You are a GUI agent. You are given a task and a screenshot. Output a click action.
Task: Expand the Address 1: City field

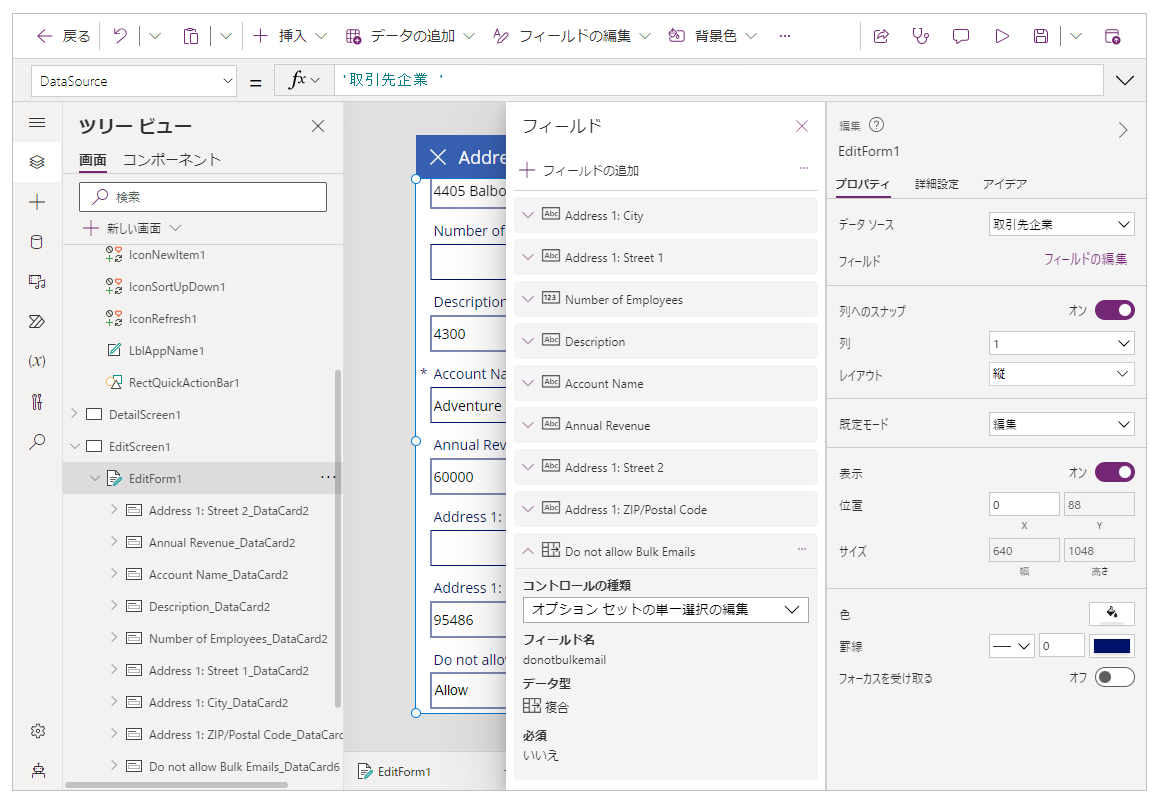coord(529,216)
